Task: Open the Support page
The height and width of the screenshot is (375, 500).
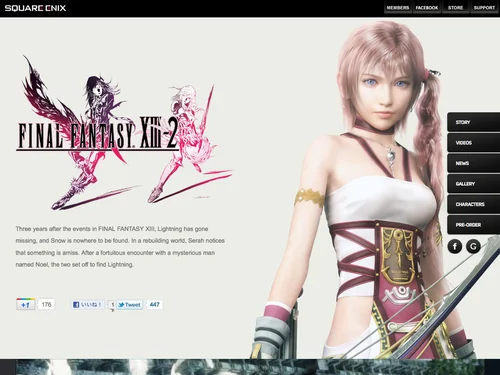Action: click(x=484, y=8)
